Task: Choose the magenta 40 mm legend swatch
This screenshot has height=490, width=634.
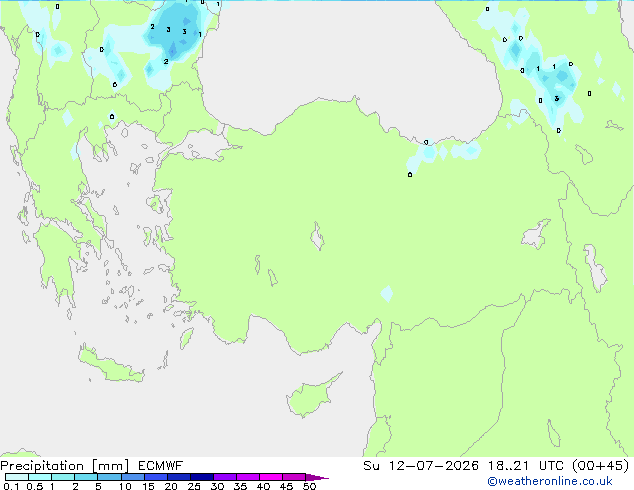Action: tap(271, 477)
